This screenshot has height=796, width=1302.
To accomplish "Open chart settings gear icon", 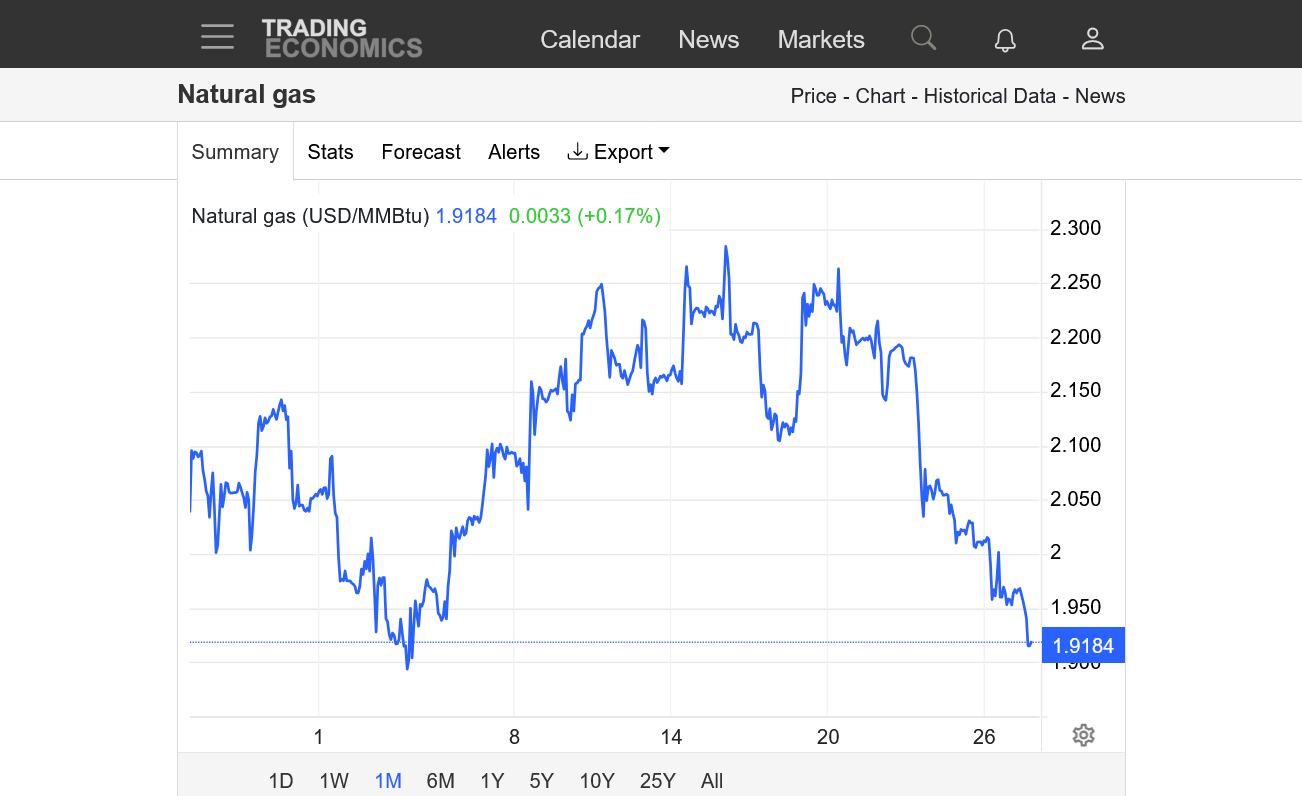I will 1083,736.
